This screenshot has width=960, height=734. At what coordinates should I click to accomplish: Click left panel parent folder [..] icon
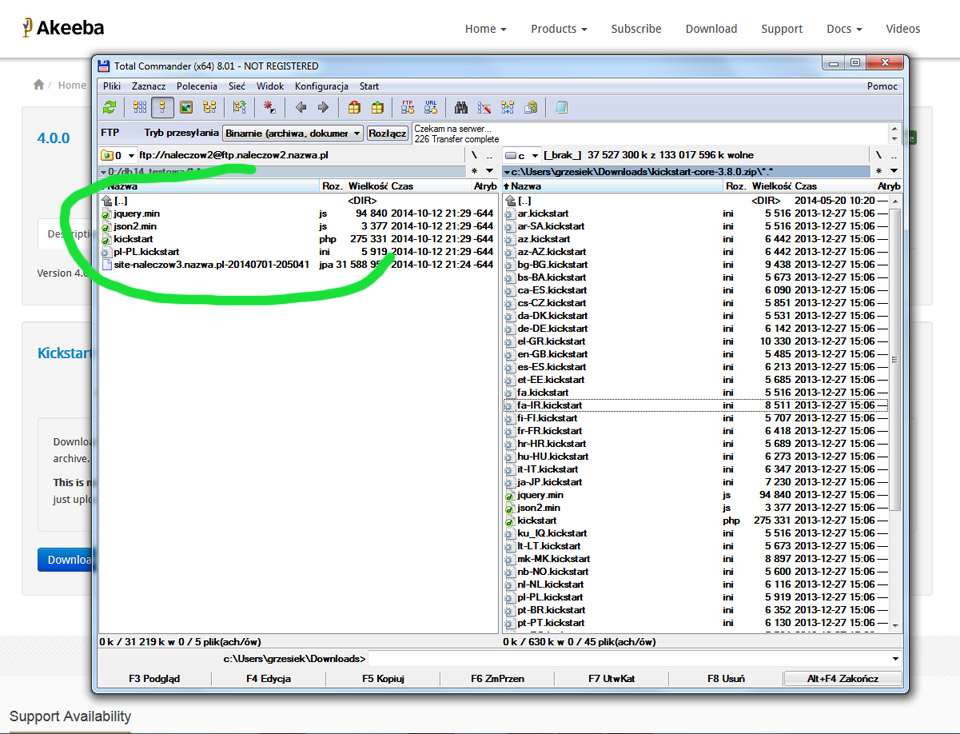click(x=107, y=201)
